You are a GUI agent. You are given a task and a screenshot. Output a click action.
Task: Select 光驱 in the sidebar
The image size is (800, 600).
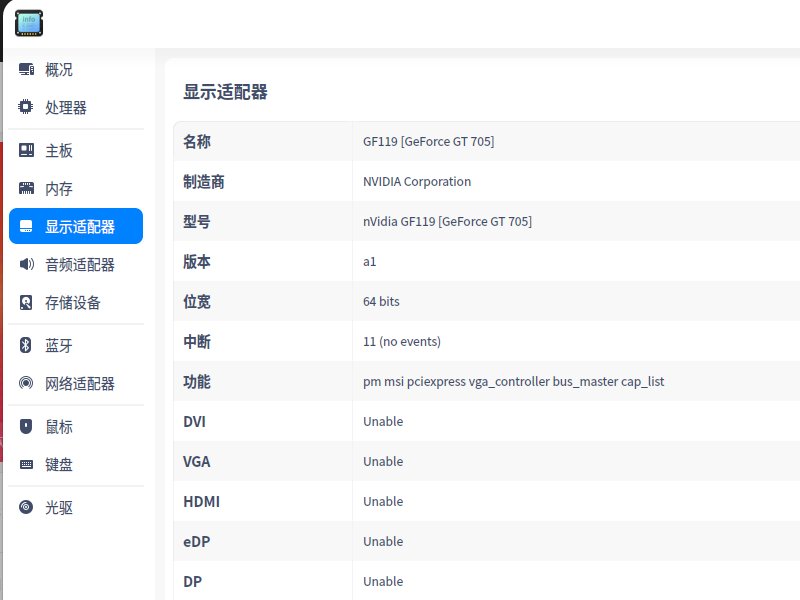(76, 507)
